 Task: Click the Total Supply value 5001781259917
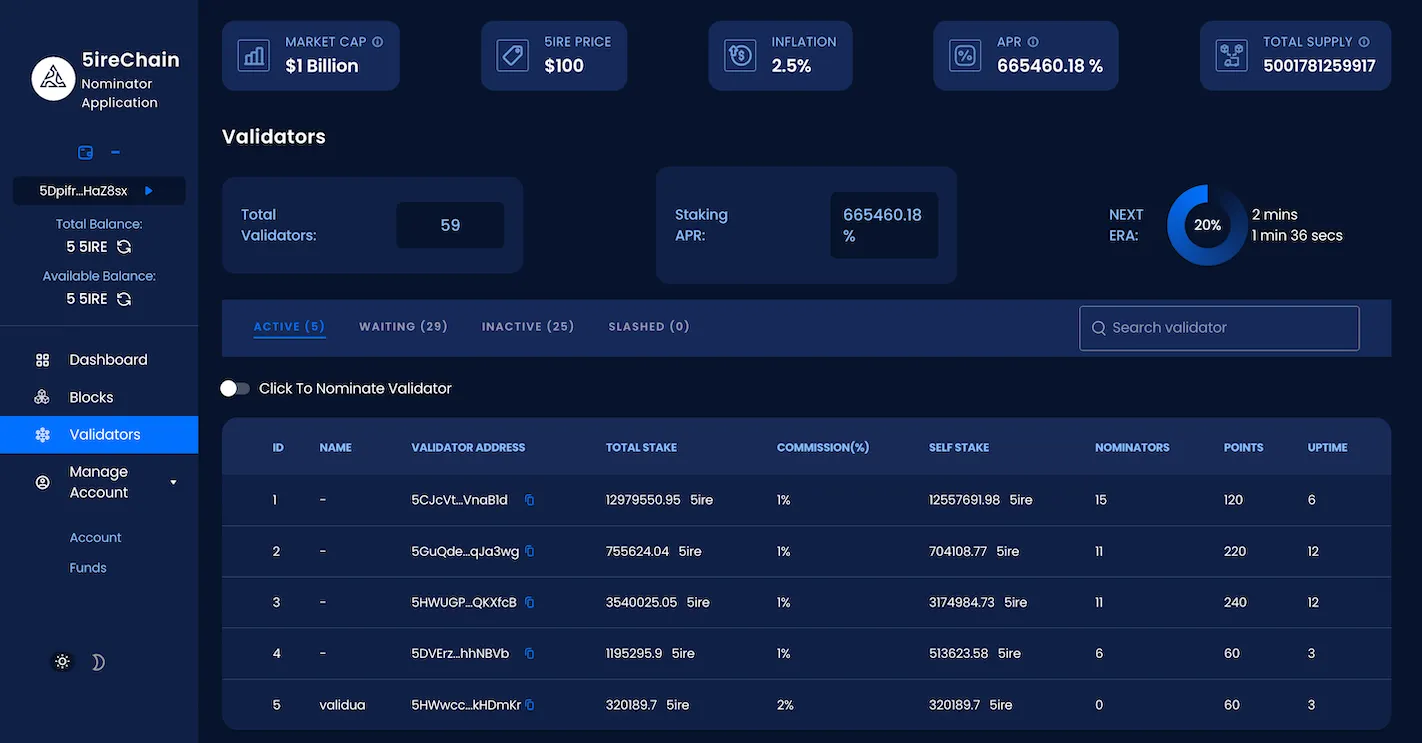(x=1319, y=66)
